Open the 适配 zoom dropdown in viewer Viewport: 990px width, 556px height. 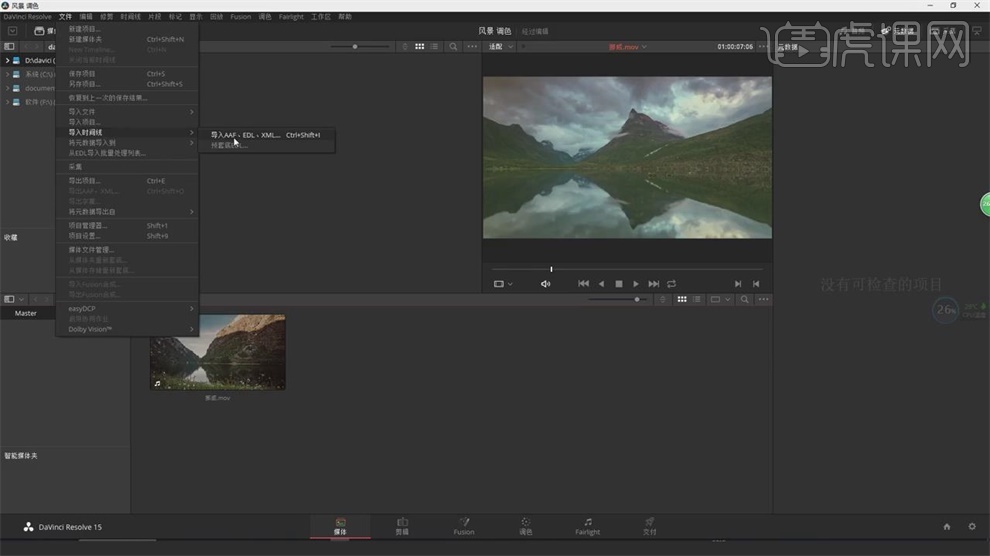[x=499, y=47]
